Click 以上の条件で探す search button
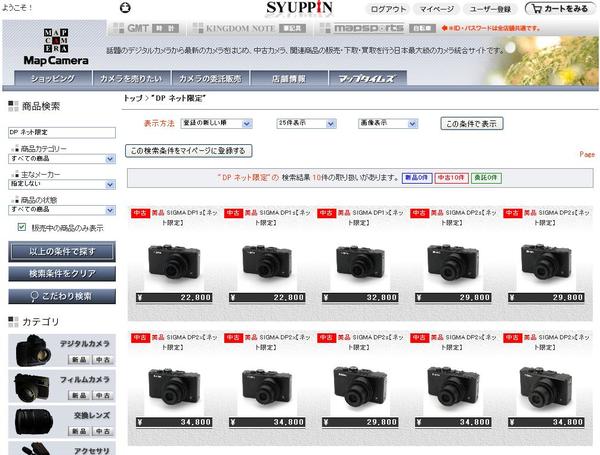The image size is (600, 455). (x=62, y=251)
